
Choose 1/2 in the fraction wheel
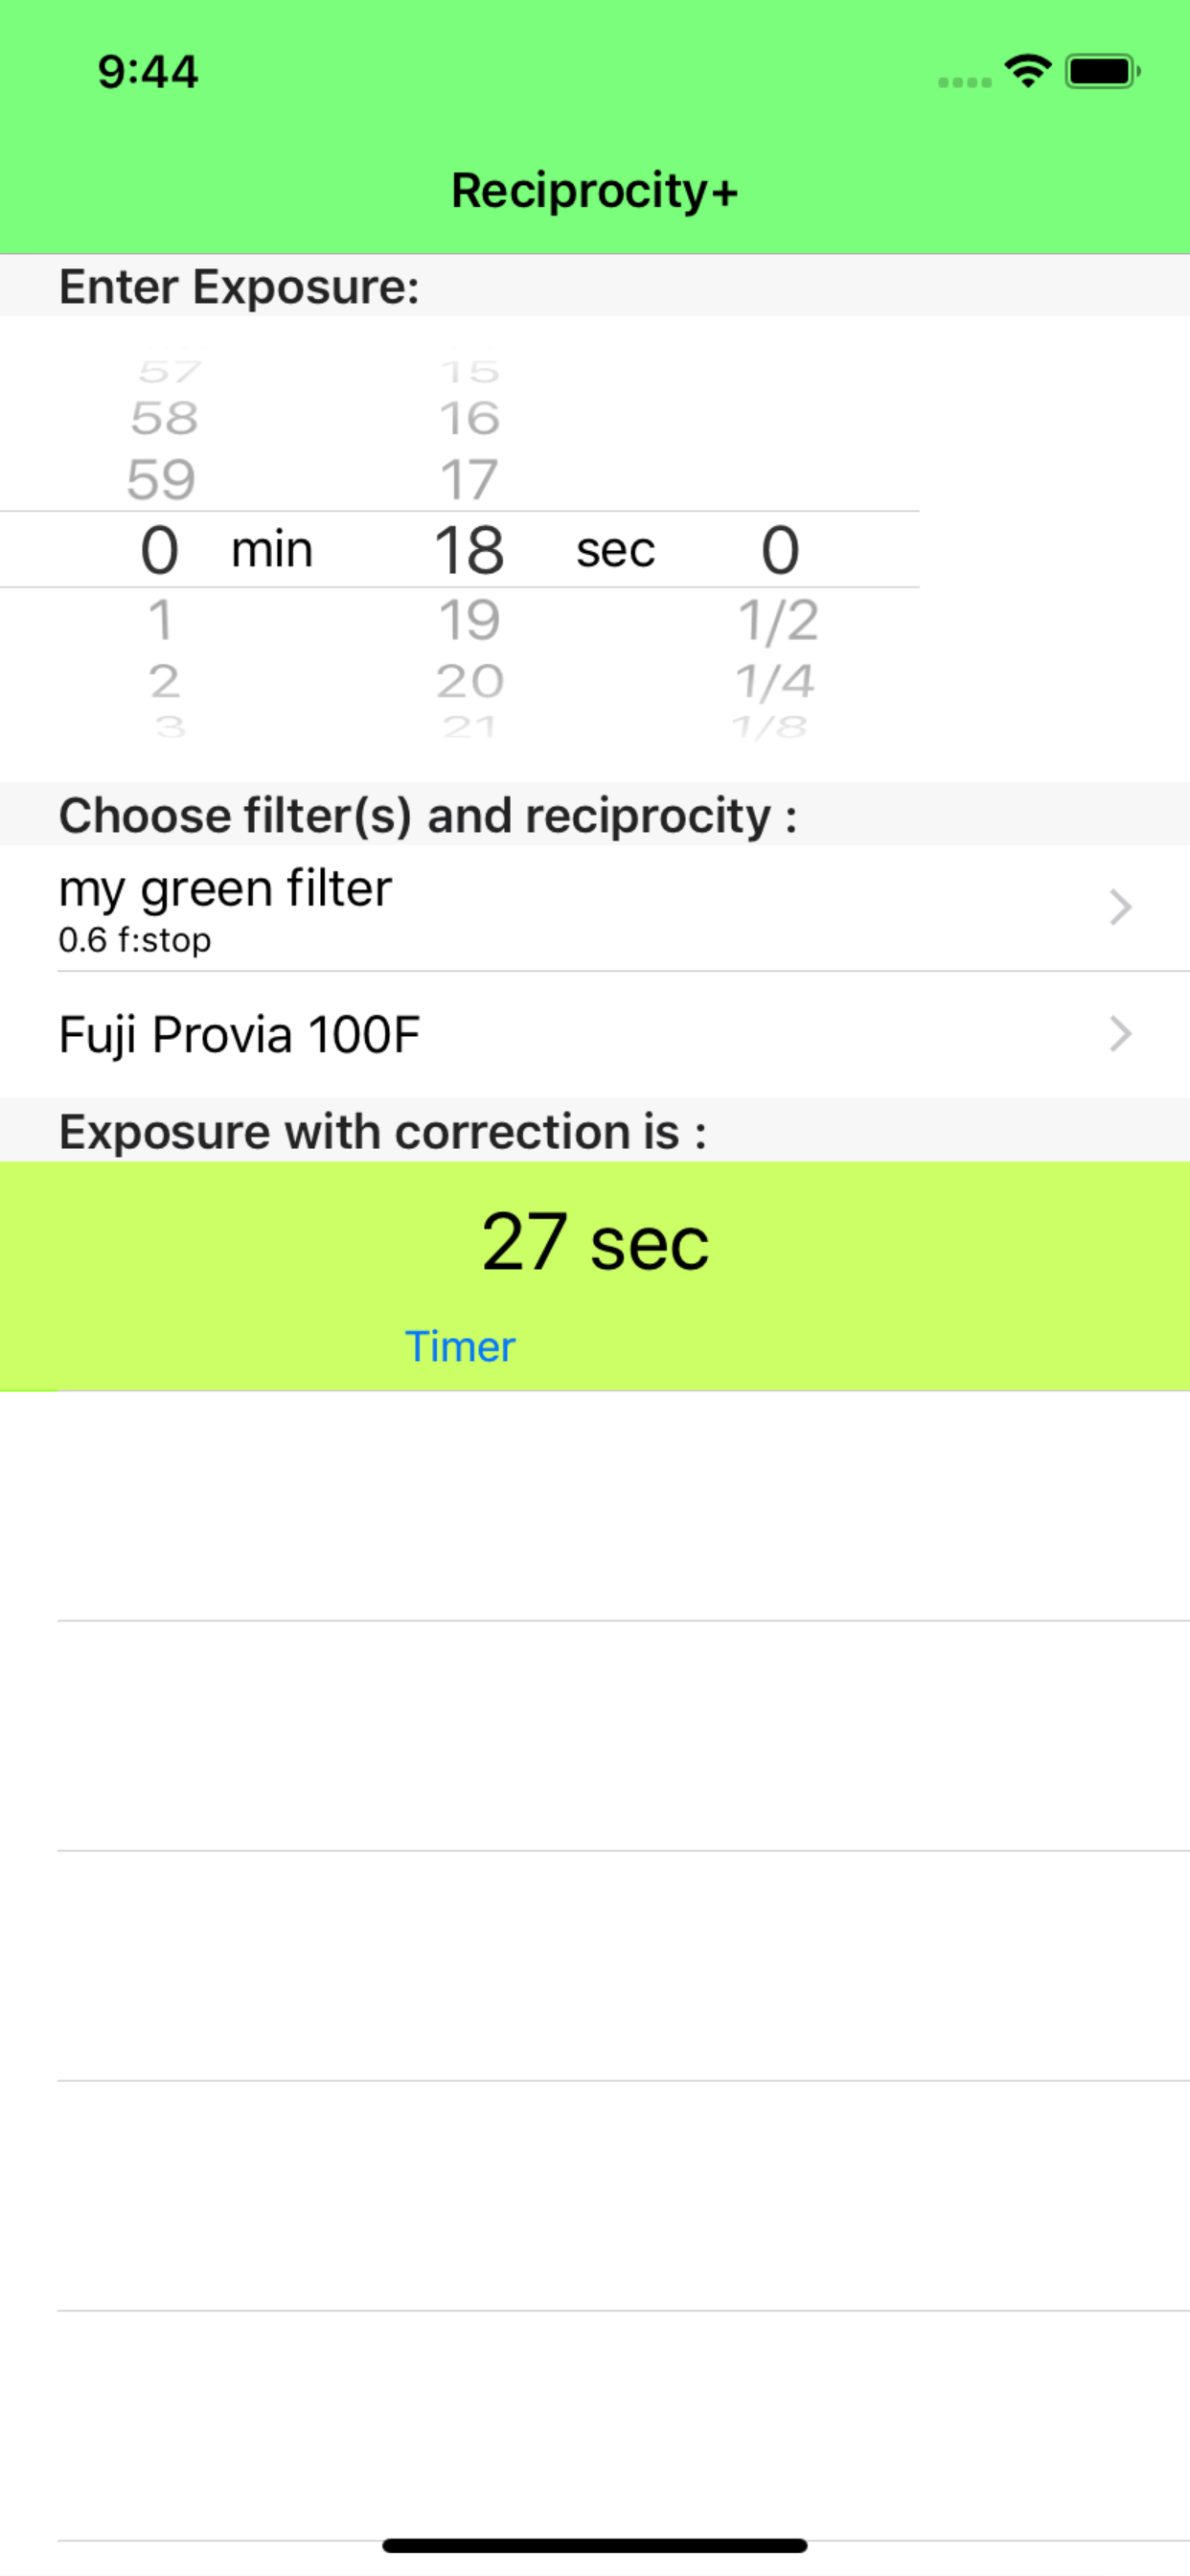[778, 620]
